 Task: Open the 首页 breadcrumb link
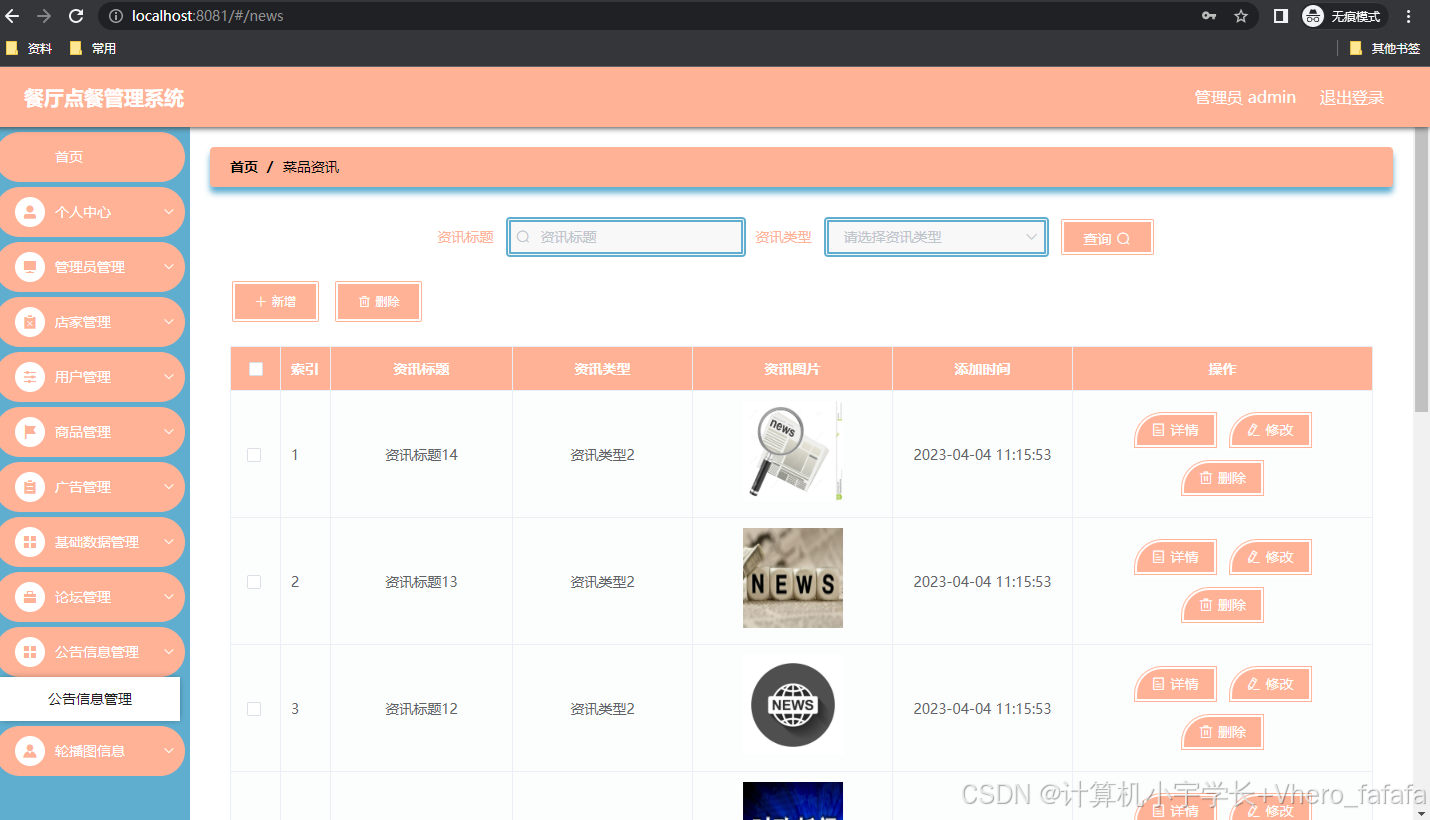[243, 167]
